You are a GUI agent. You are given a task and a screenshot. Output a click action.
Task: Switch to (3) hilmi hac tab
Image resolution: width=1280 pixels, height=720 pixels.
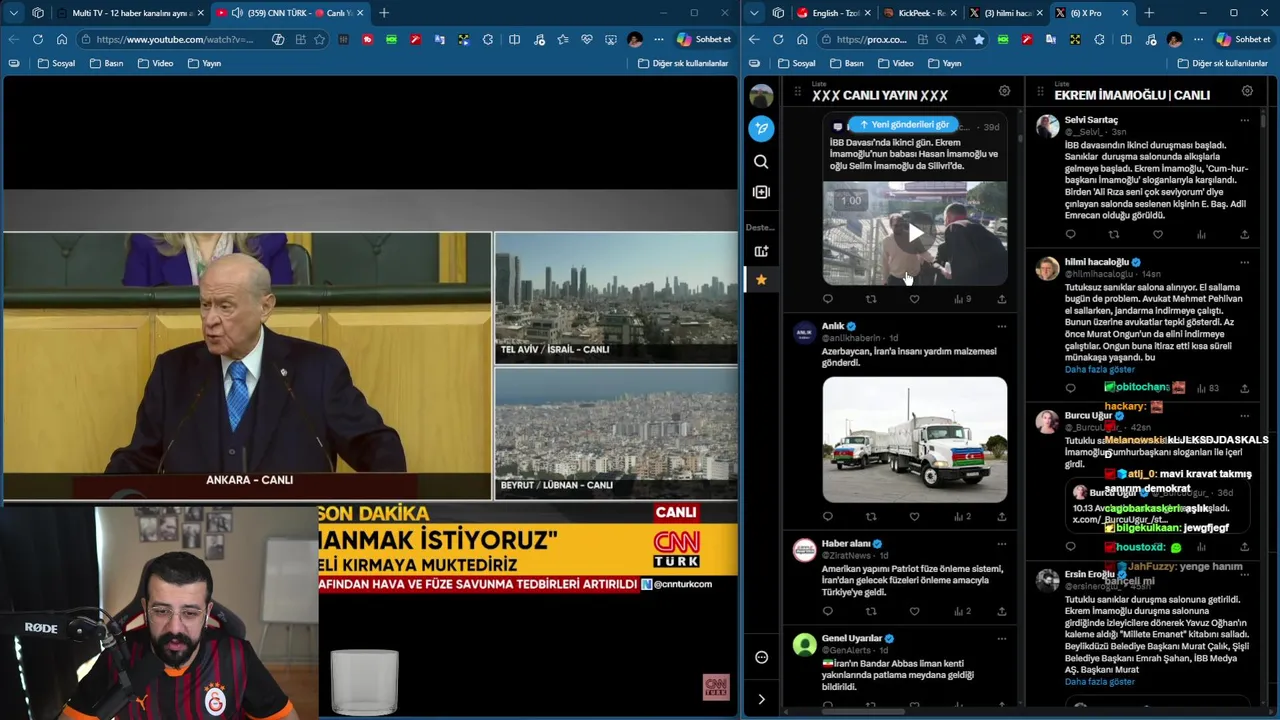pos(1006,13)
